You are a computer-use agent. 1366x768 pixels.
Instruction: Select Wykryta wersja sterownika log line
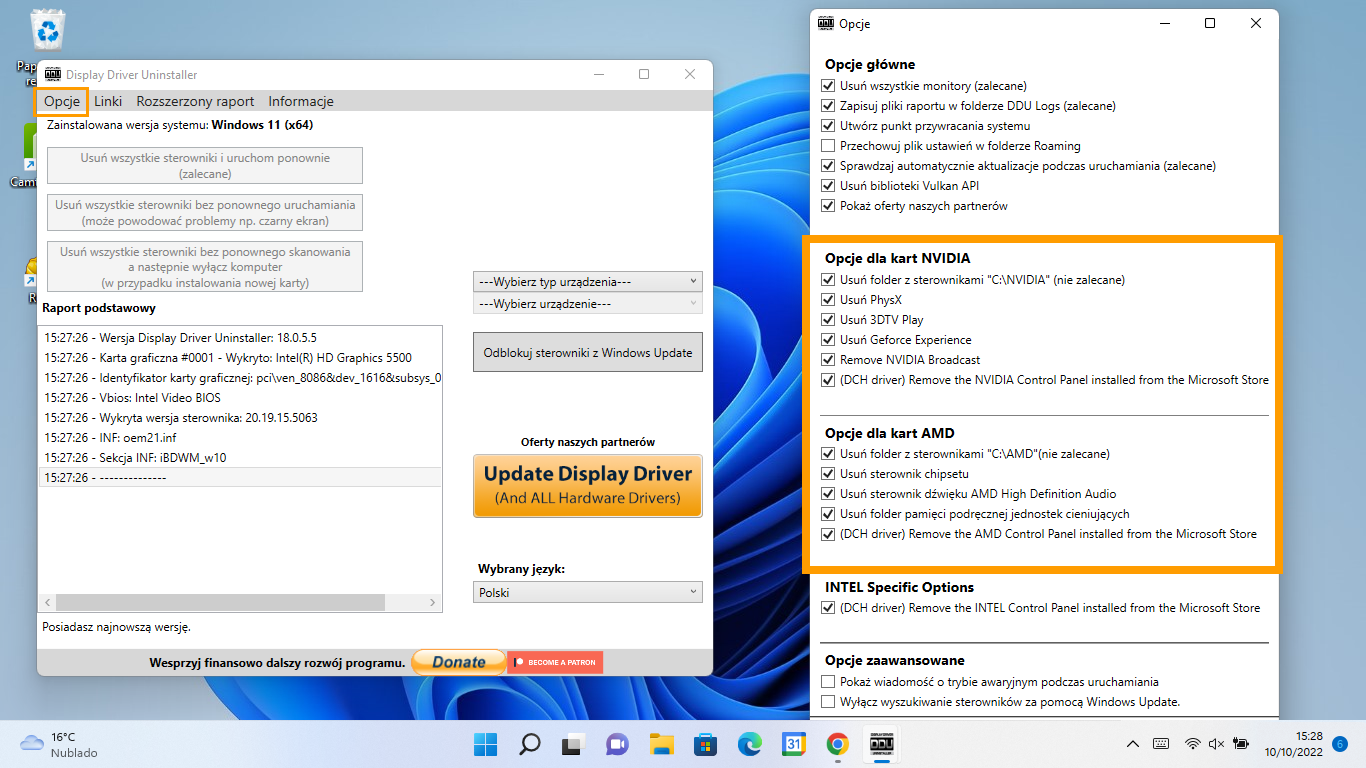(x=181, y=418)
